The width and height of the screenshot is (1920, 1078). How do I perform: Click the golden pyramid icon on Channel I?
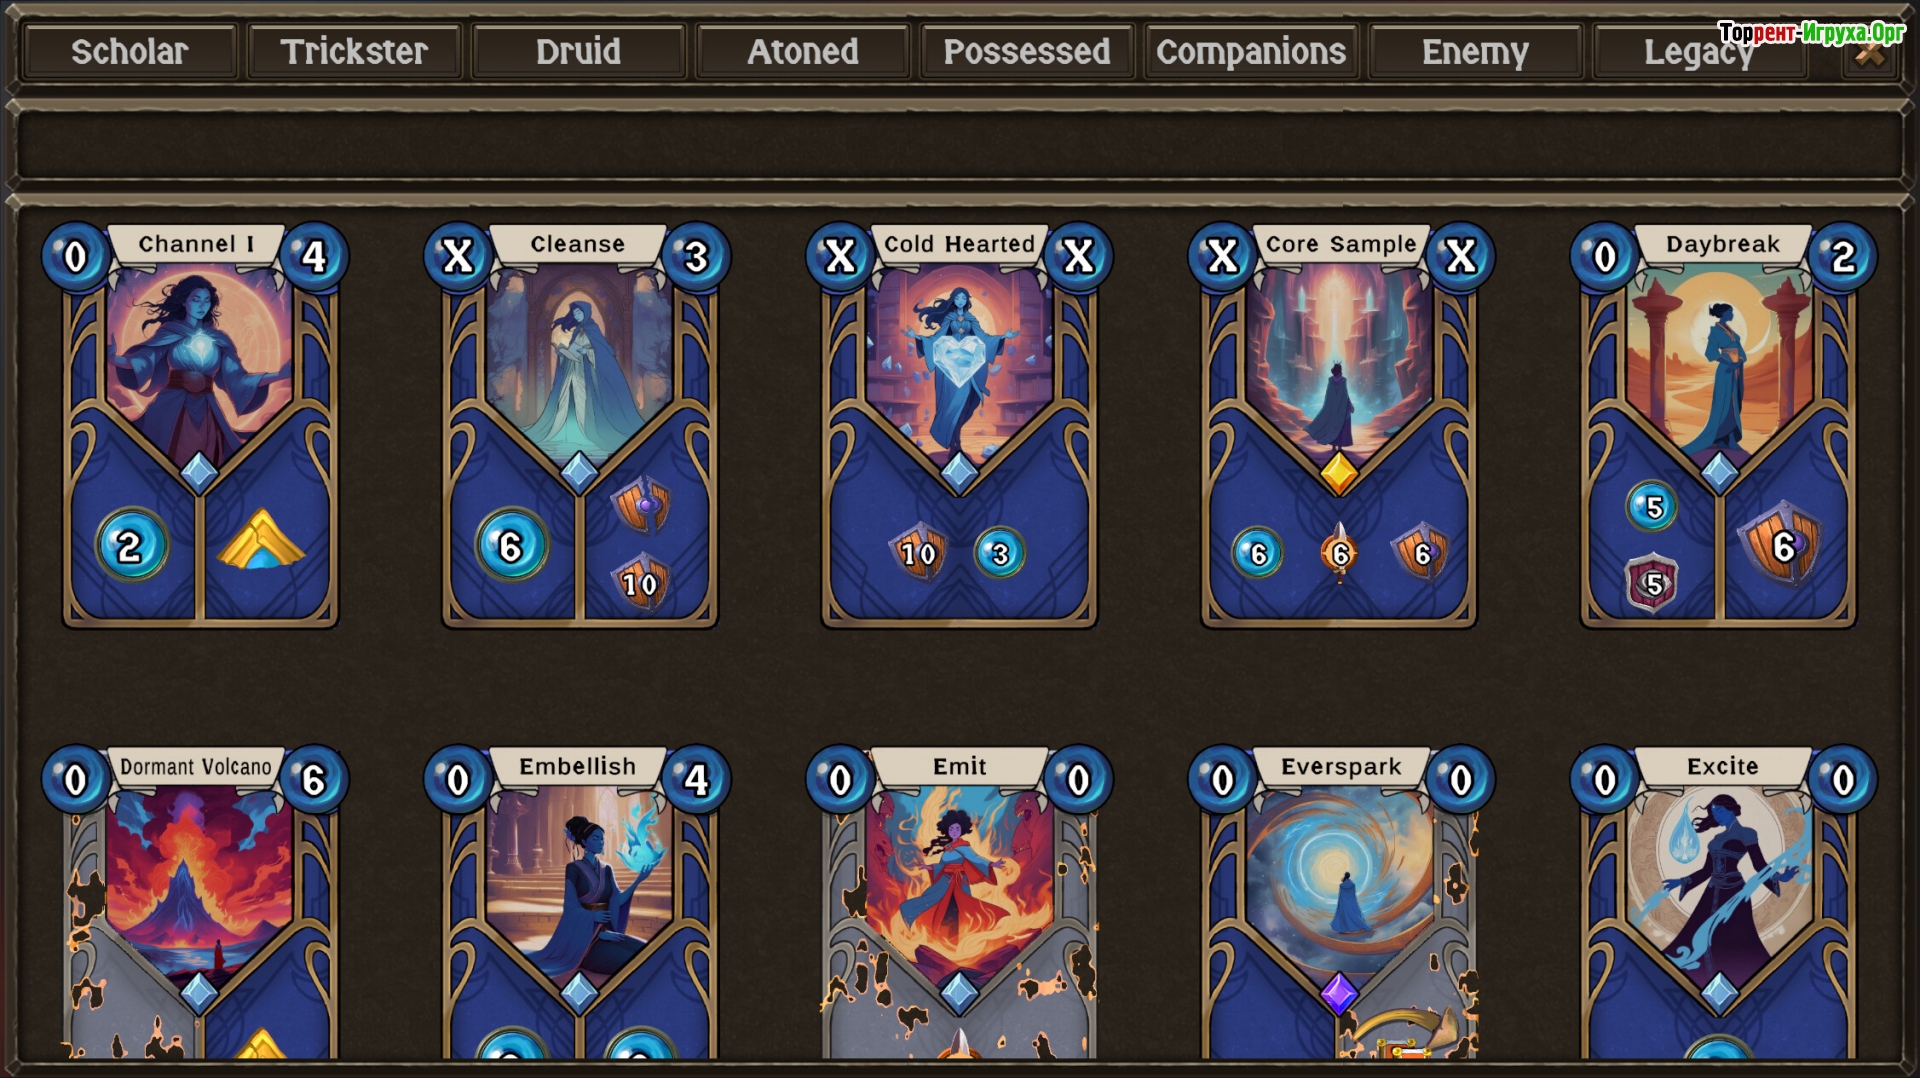261,540
